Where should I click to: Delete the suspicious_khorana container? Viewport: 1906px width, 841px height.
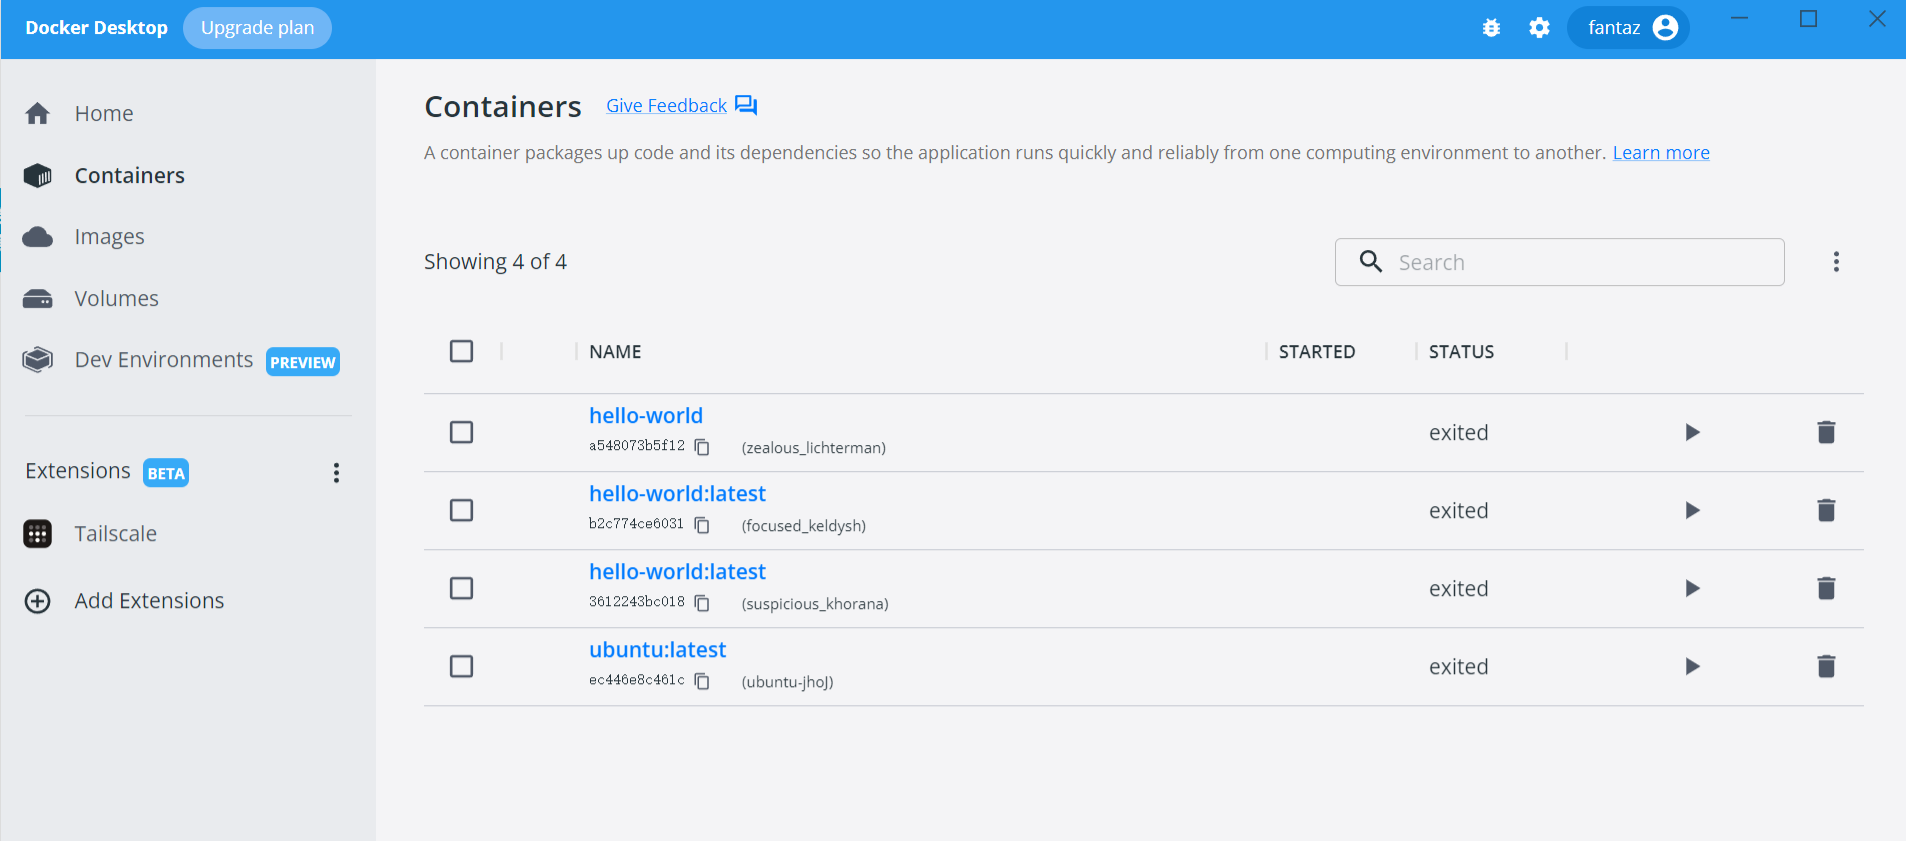1826,588
